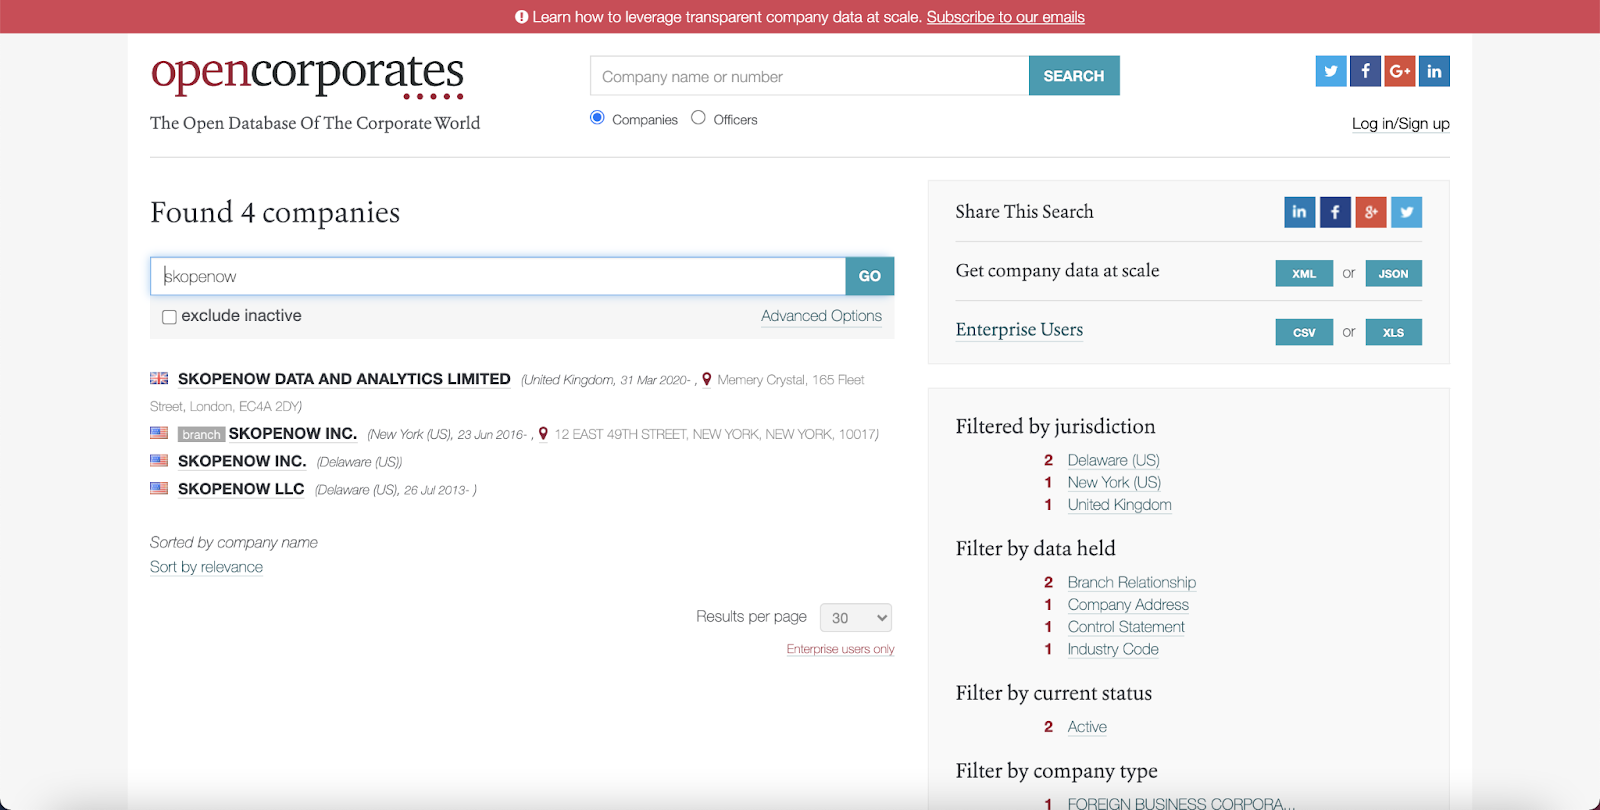Click the Company name or number field
This screenshot has height=810, width=1600.
pos(809,76)
